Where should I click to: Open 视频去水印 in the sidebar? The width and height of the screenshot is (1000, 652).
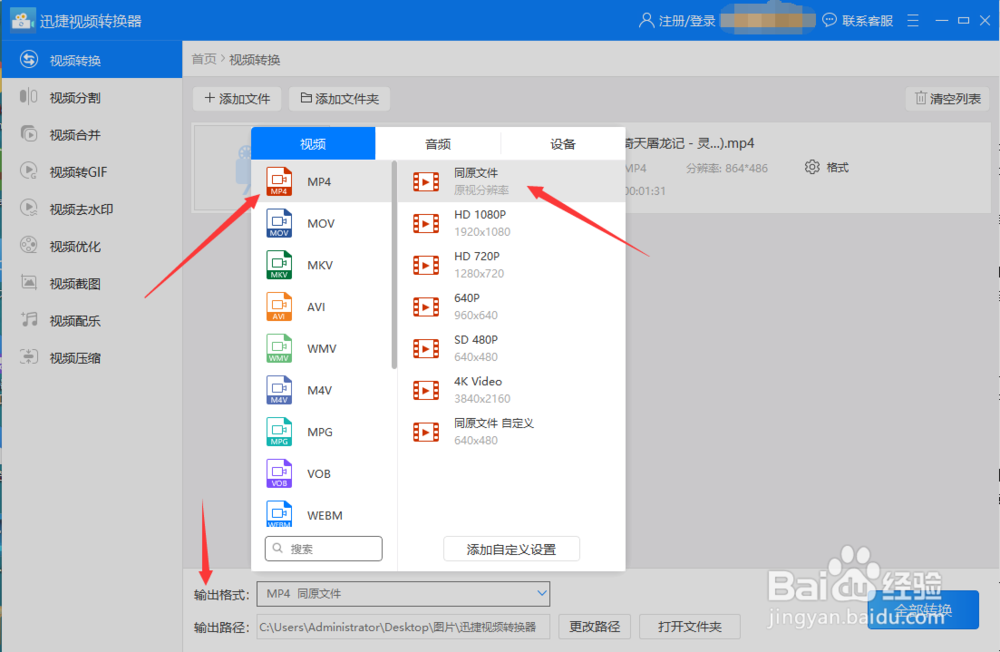pyautogui.click(x=92, y=209)
